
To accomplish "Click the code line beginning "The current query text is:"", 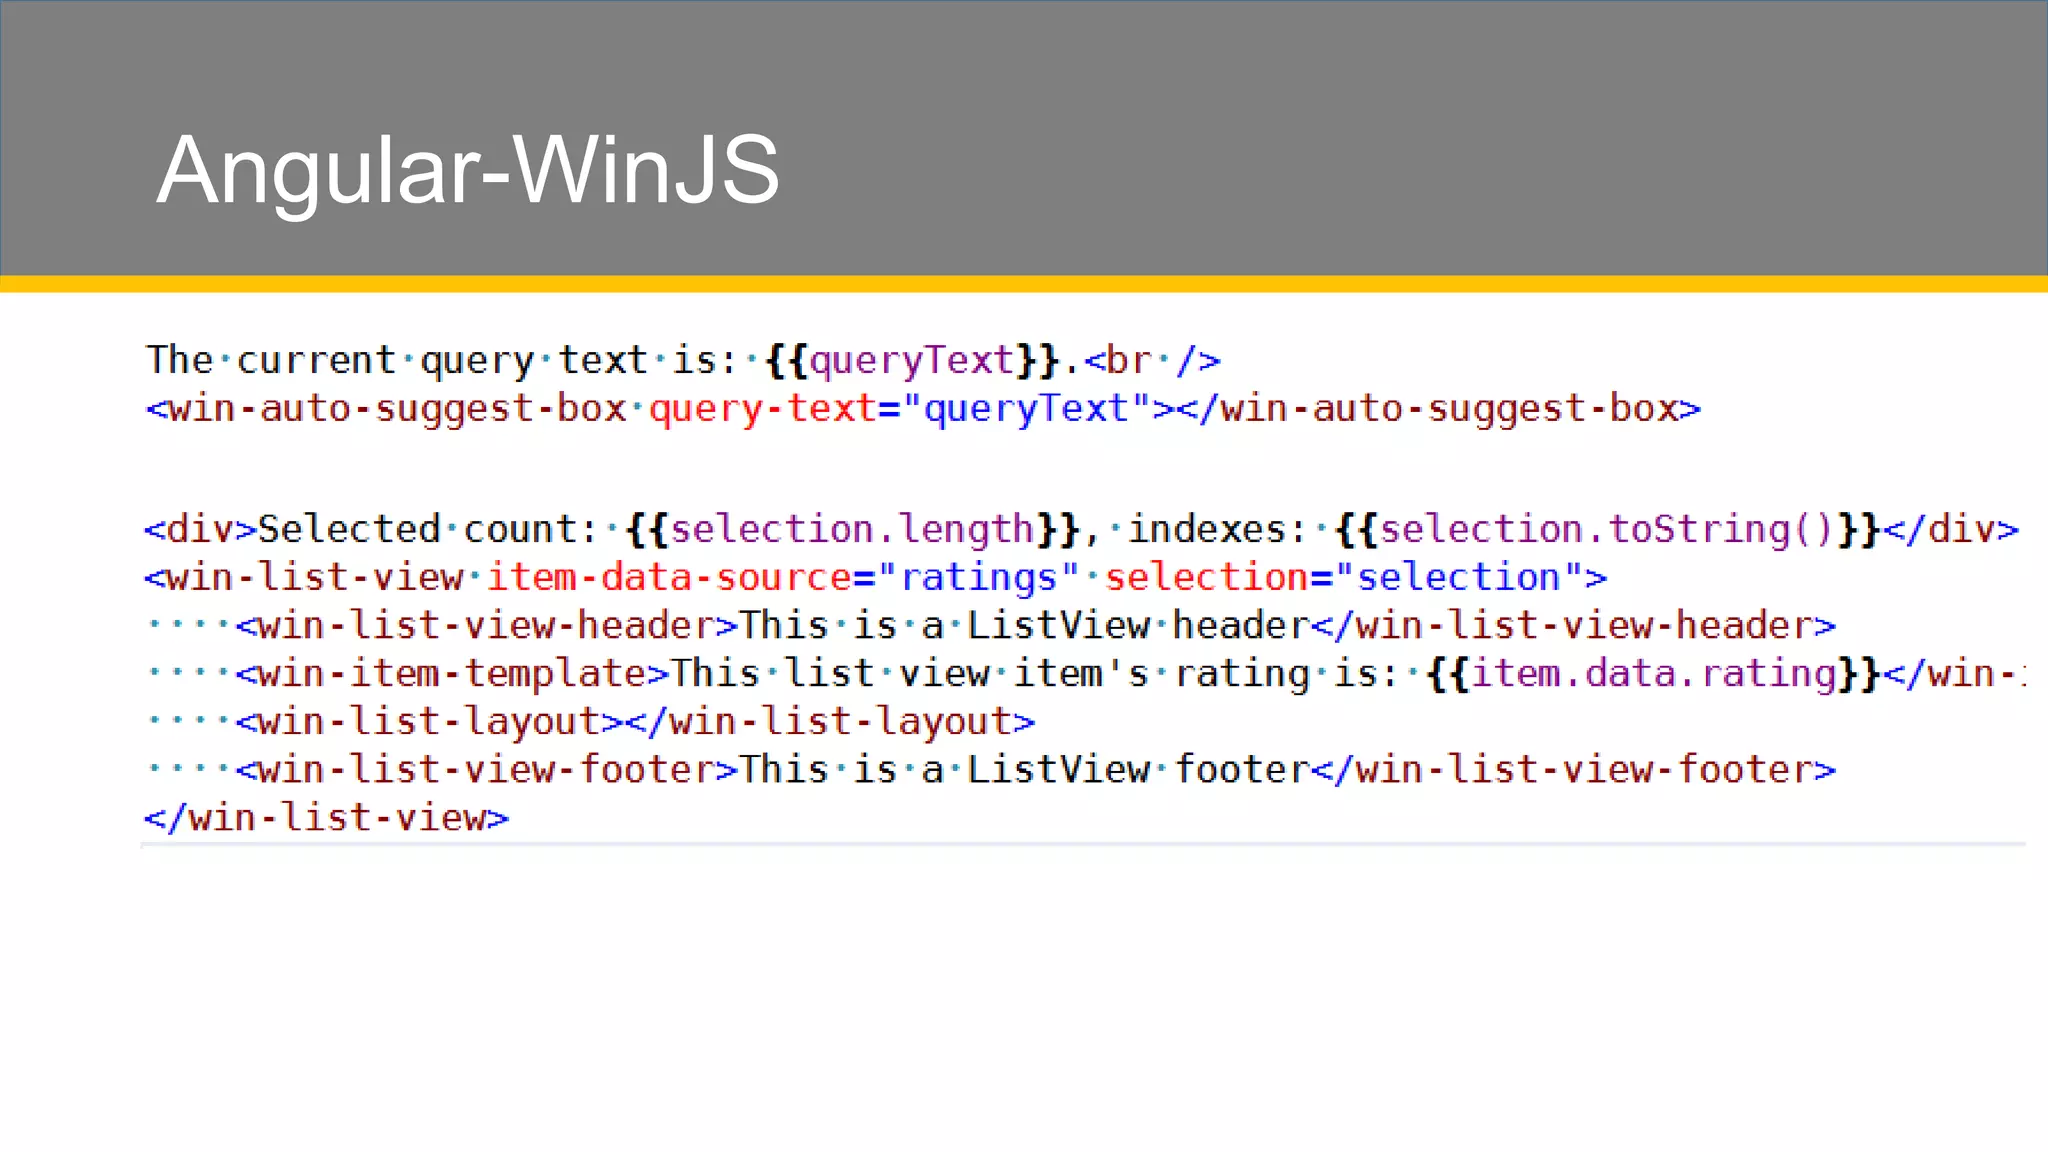I will 683,360.
